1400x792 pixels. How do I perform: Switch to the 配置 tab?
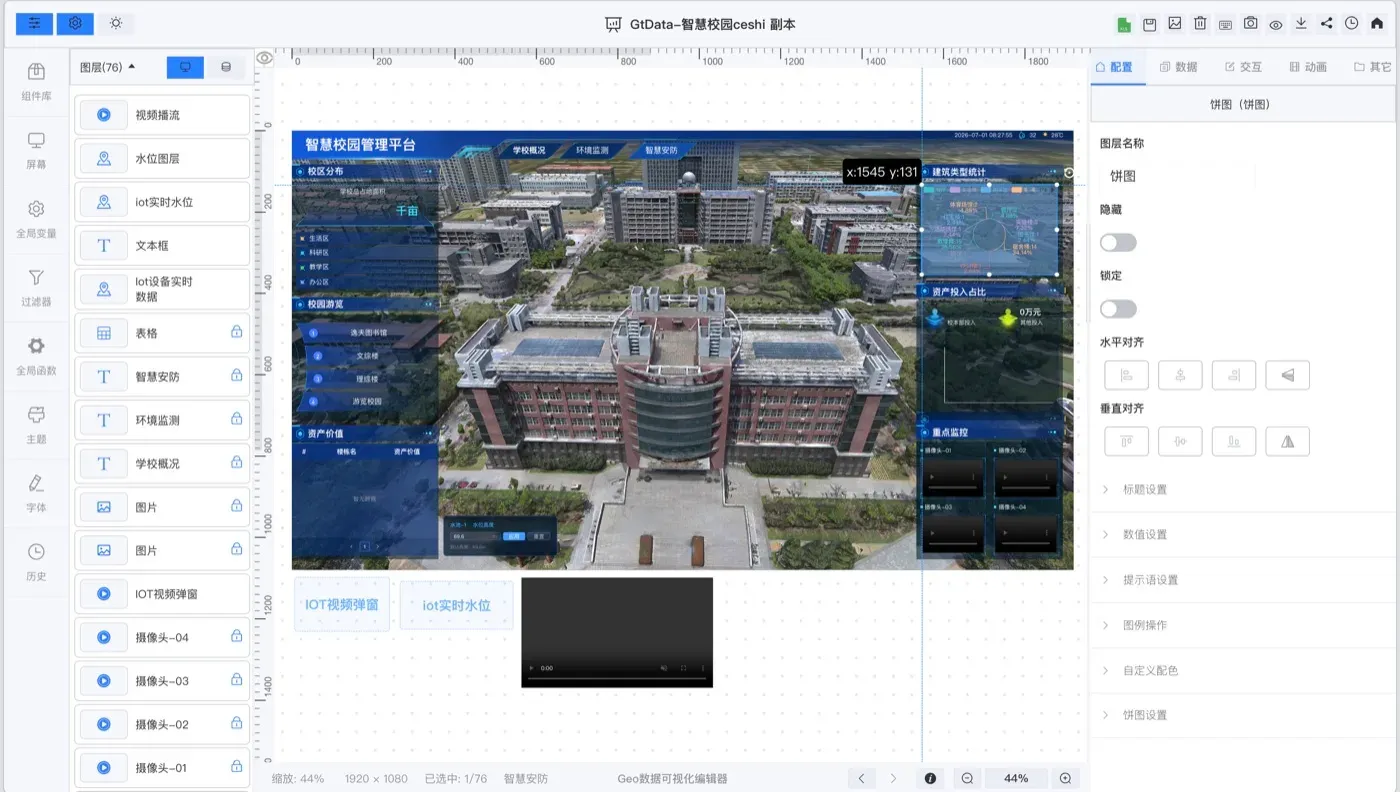(x=1114, y=67)
